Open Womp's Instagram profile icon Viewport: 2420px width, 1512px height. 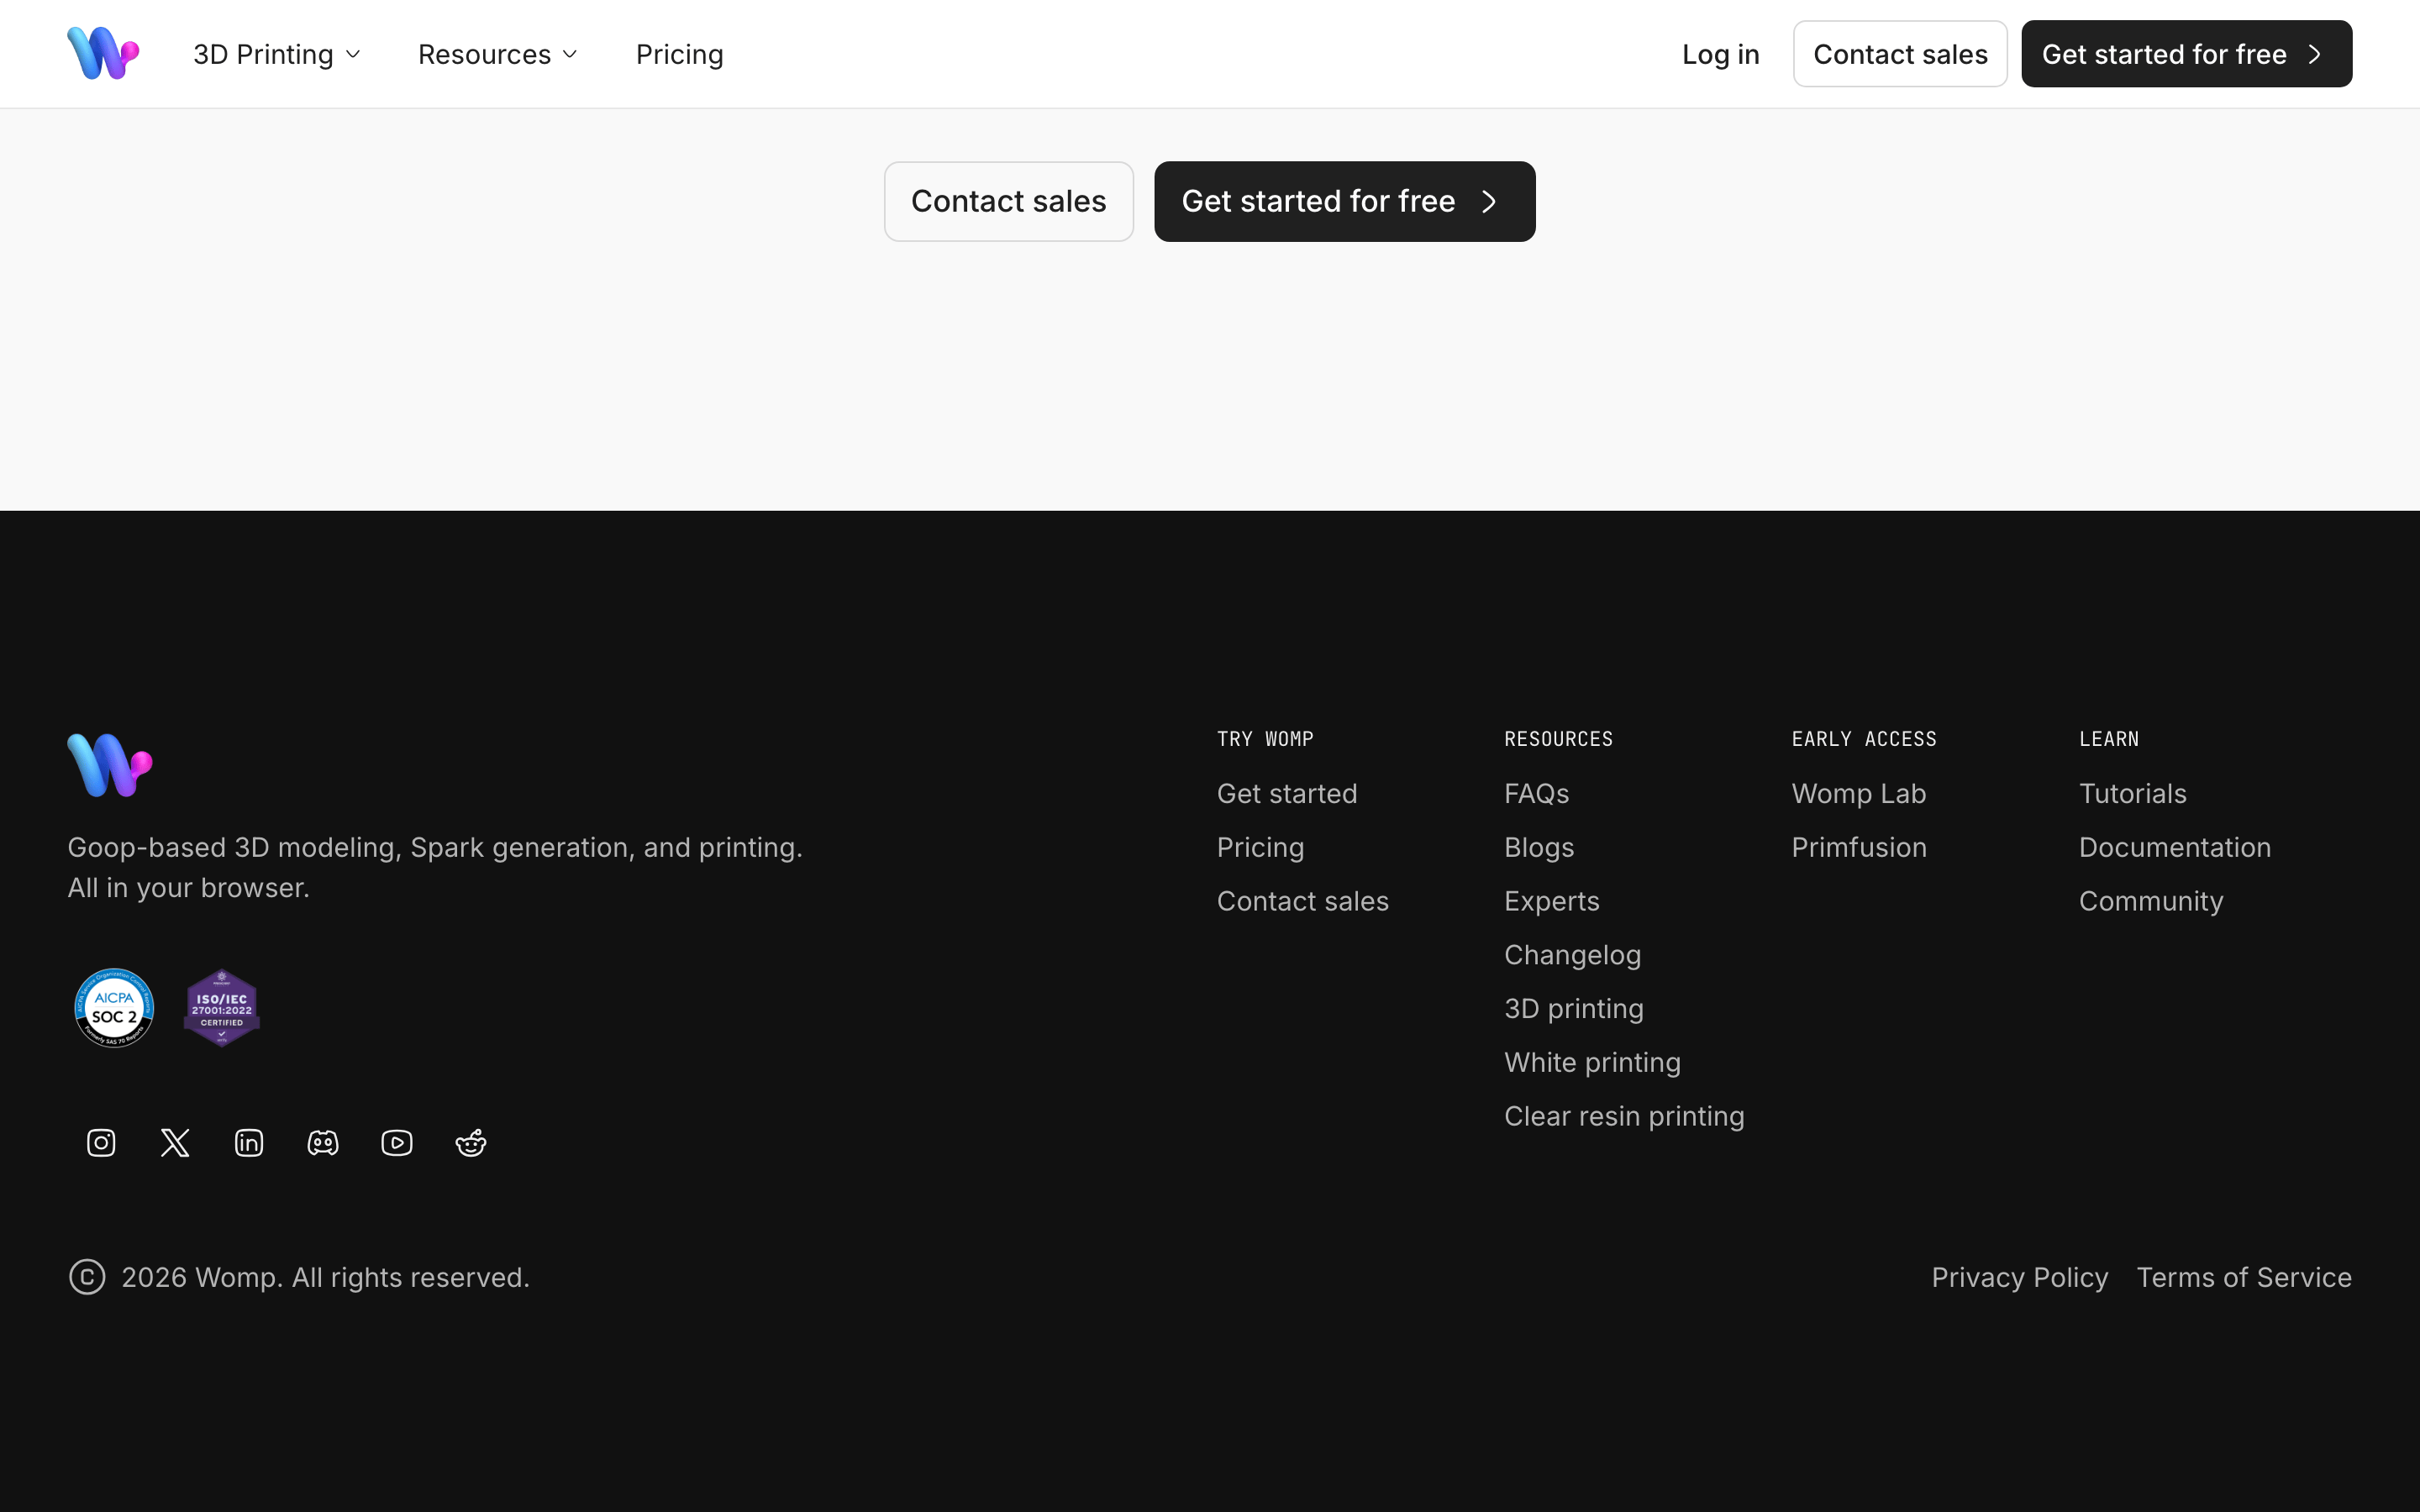point(101,1142)
